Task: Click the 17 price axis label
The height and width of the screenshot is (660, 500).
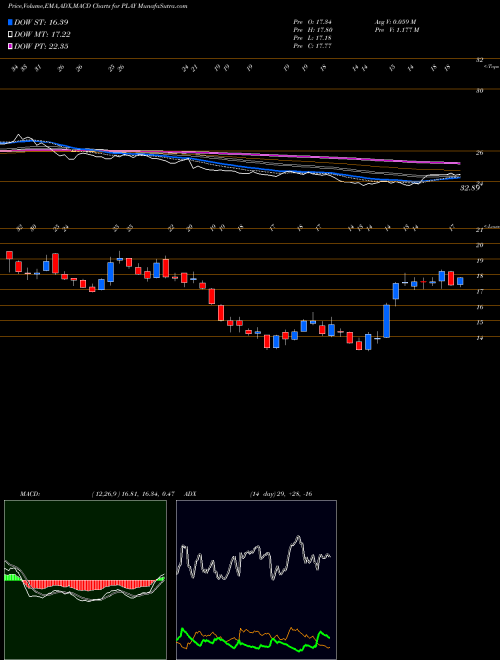Action: [x=479, y=291]
